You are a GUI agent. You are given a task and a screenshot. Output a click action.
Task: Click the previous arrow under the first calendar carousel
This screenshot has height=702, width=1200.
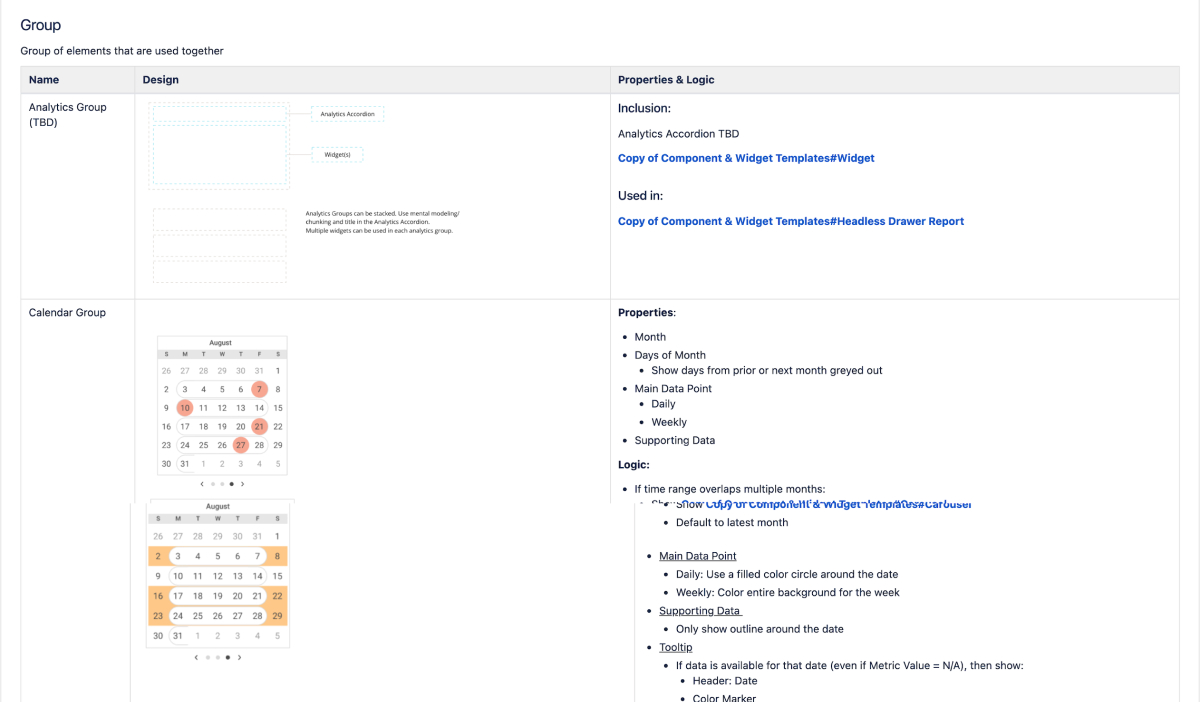point(202,484)
